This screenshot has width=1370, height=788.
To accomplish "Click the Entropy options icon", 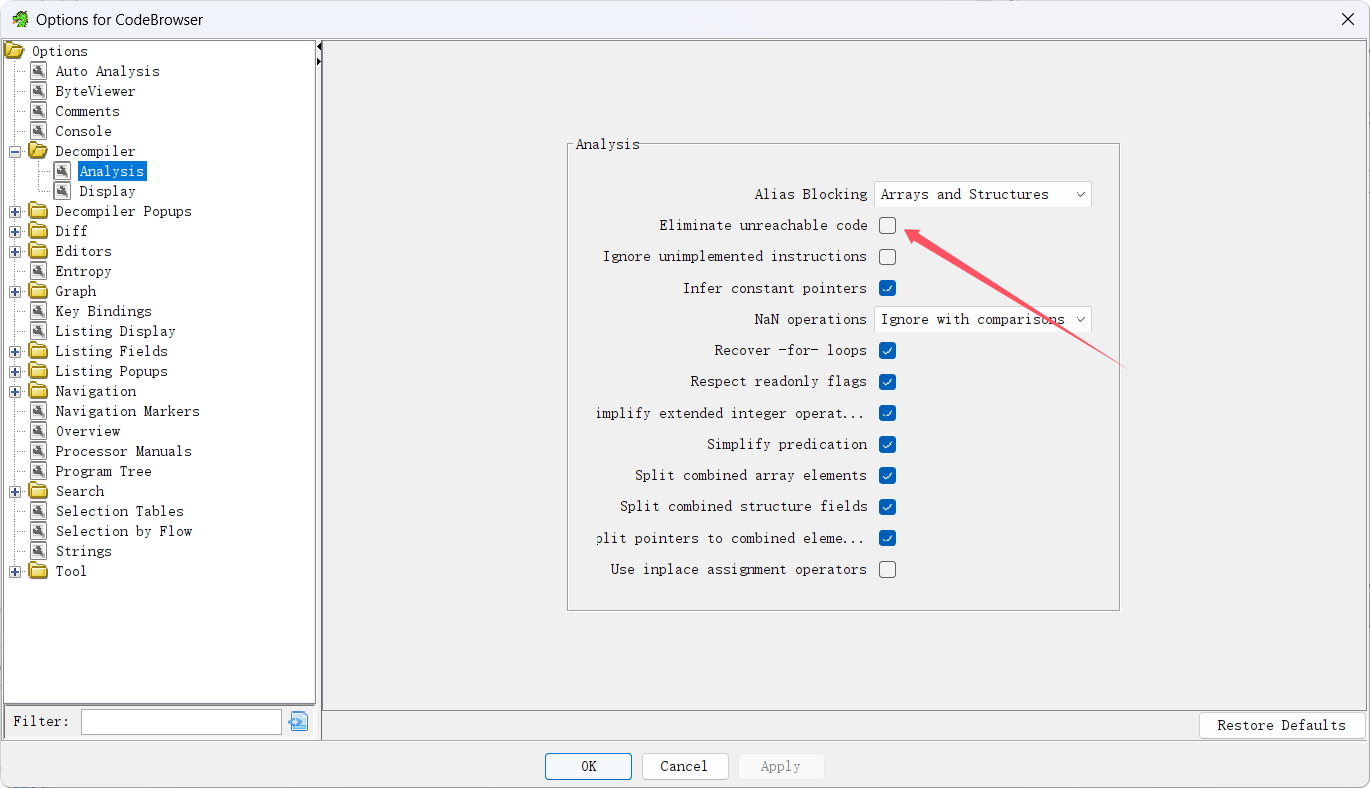I will click(x=38, y=271).
